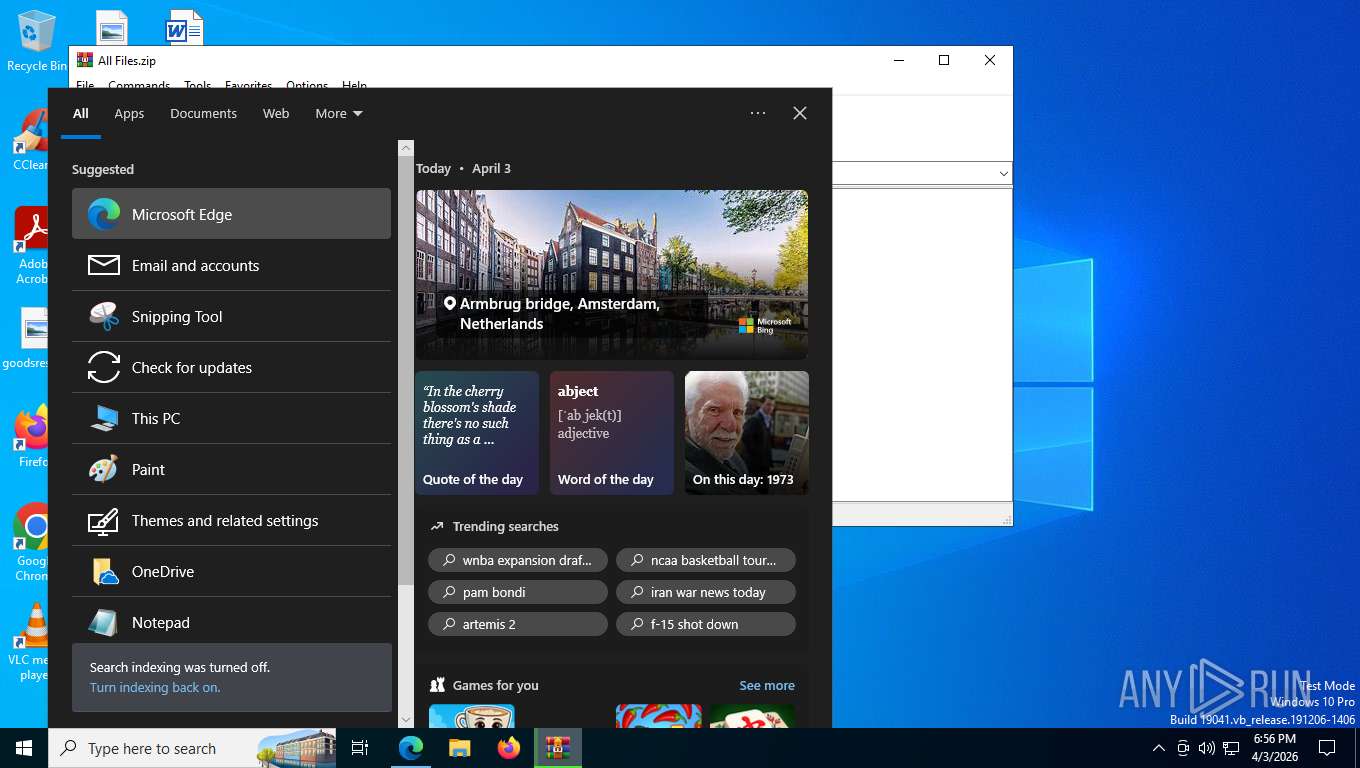The width and height of the screenshot is (1360, 768).
Task: Search trending iran war news today
Action: pyautogui.click(x=706, y=592)
